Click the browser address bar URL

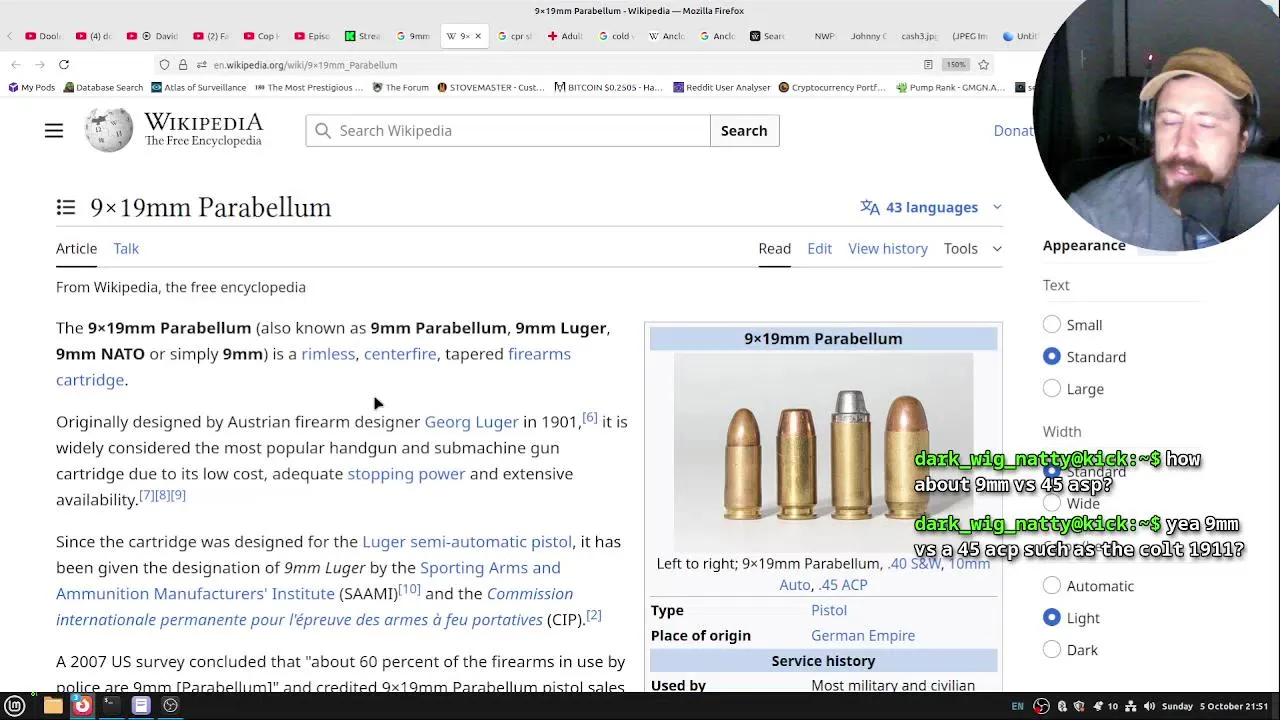(305, 65)
